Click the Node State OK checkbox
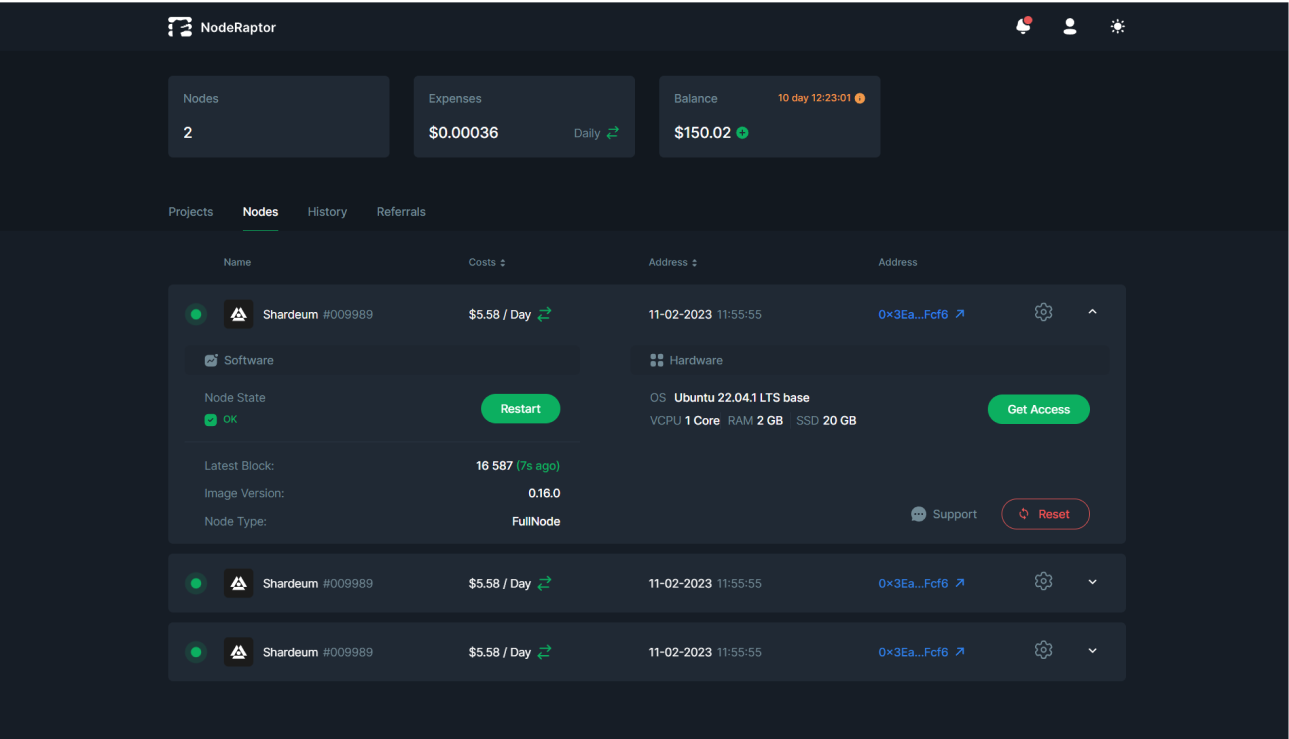The image size is (1289, 739). click(x=210, y=420)
